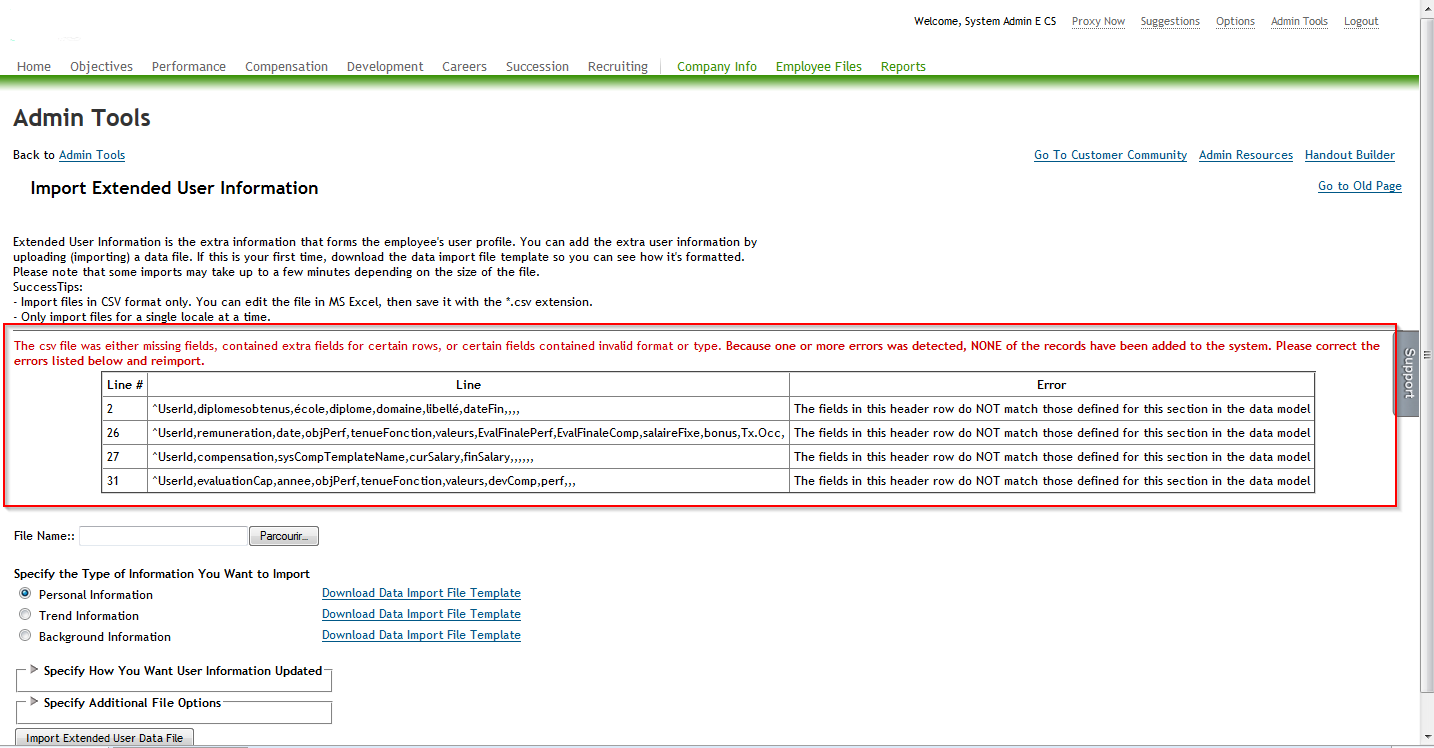Viewport: 1434px width, 748px height.
Task: Open the Company Info tab
Action: (717, 67)
